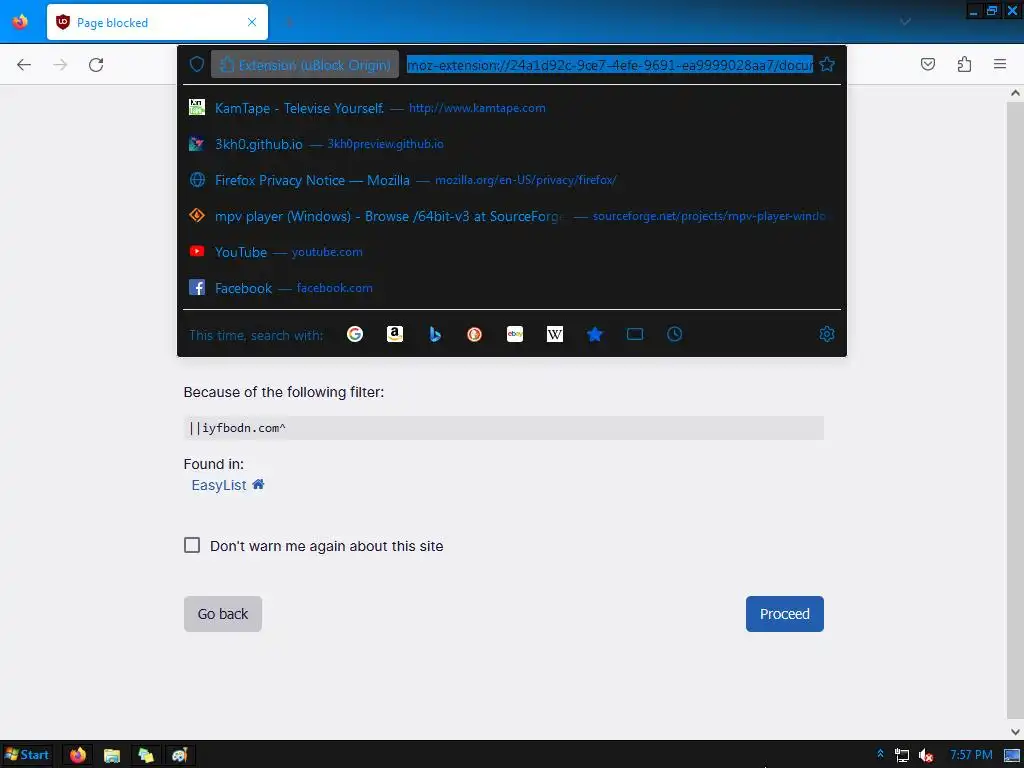The height and width of the screenshot is (768, 1024).
Task: Click the muted volume tray icon
Action: coord(925,756)
